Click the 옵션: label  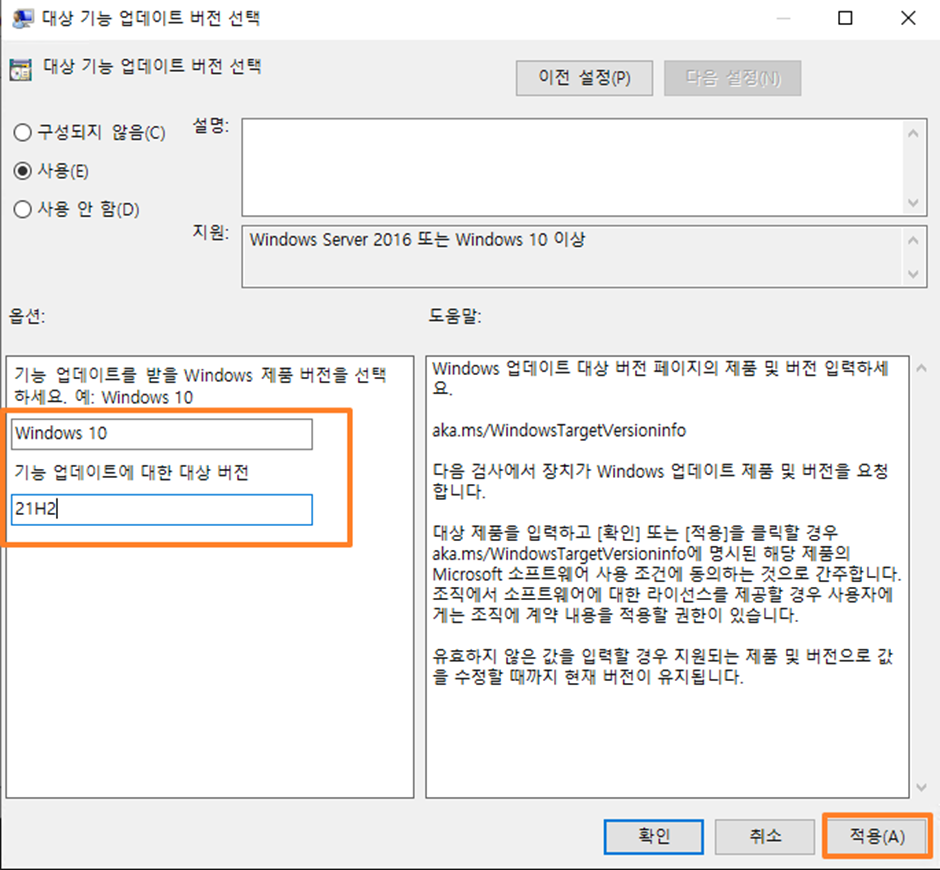click(x=27, y=316)
